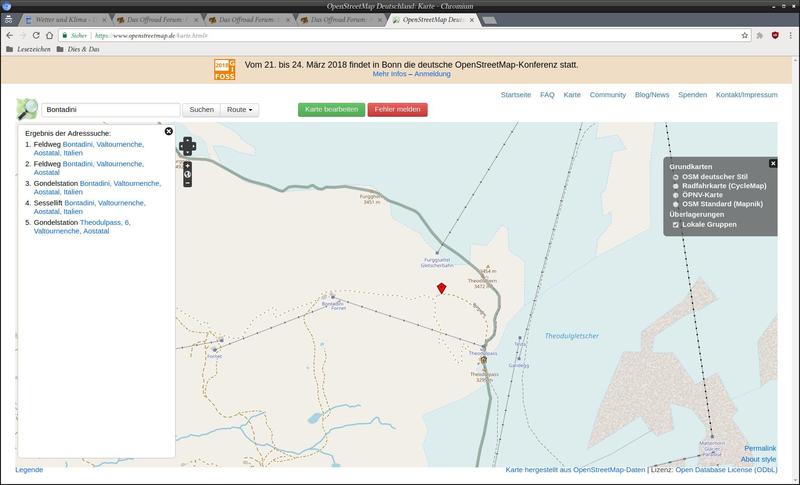Click the magnifier map logo
This screenshot has height=485, width=800.
click(27, 109)
